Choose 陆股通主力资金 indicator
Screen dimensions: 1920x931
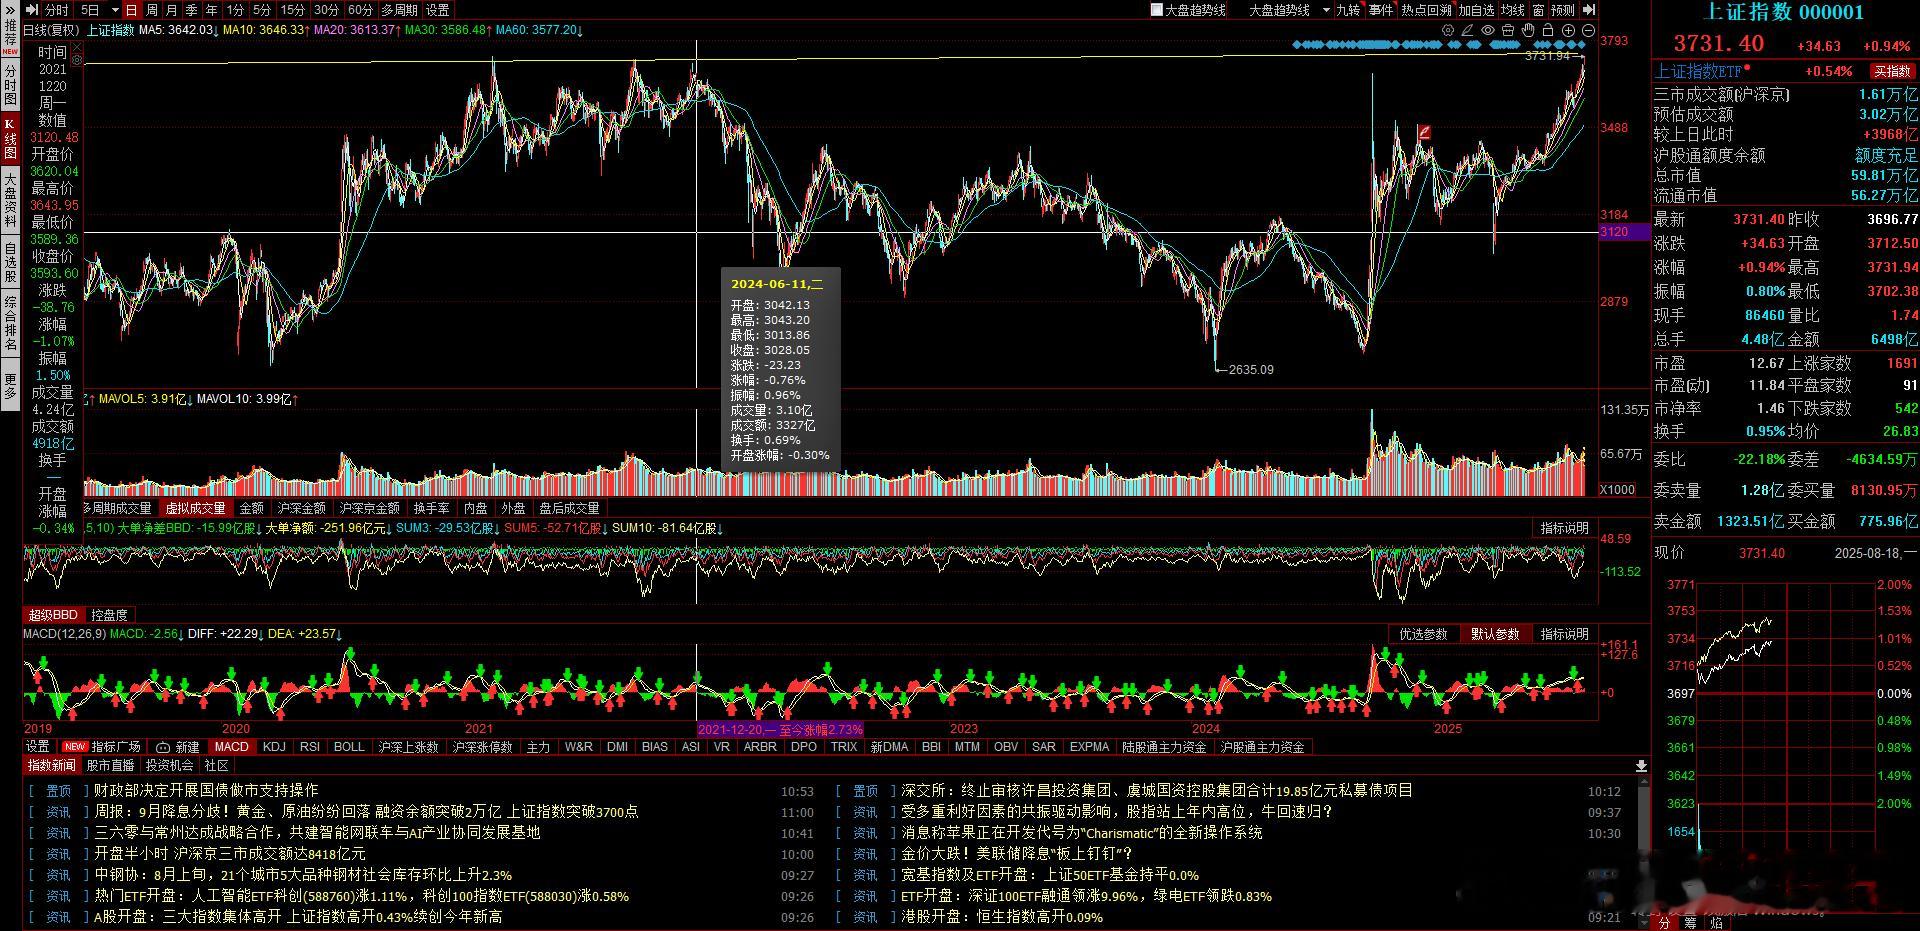click(x=1164, y=747)
